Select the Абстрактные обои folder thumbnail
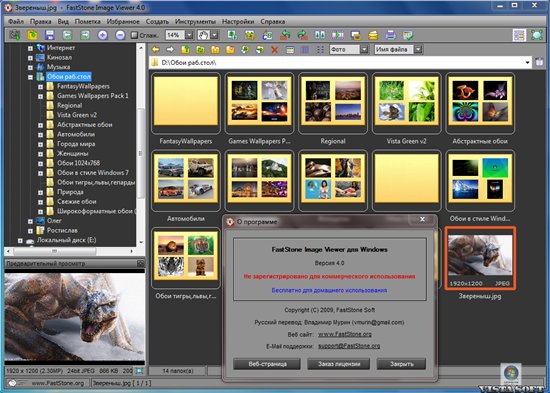 coord(480,103)
